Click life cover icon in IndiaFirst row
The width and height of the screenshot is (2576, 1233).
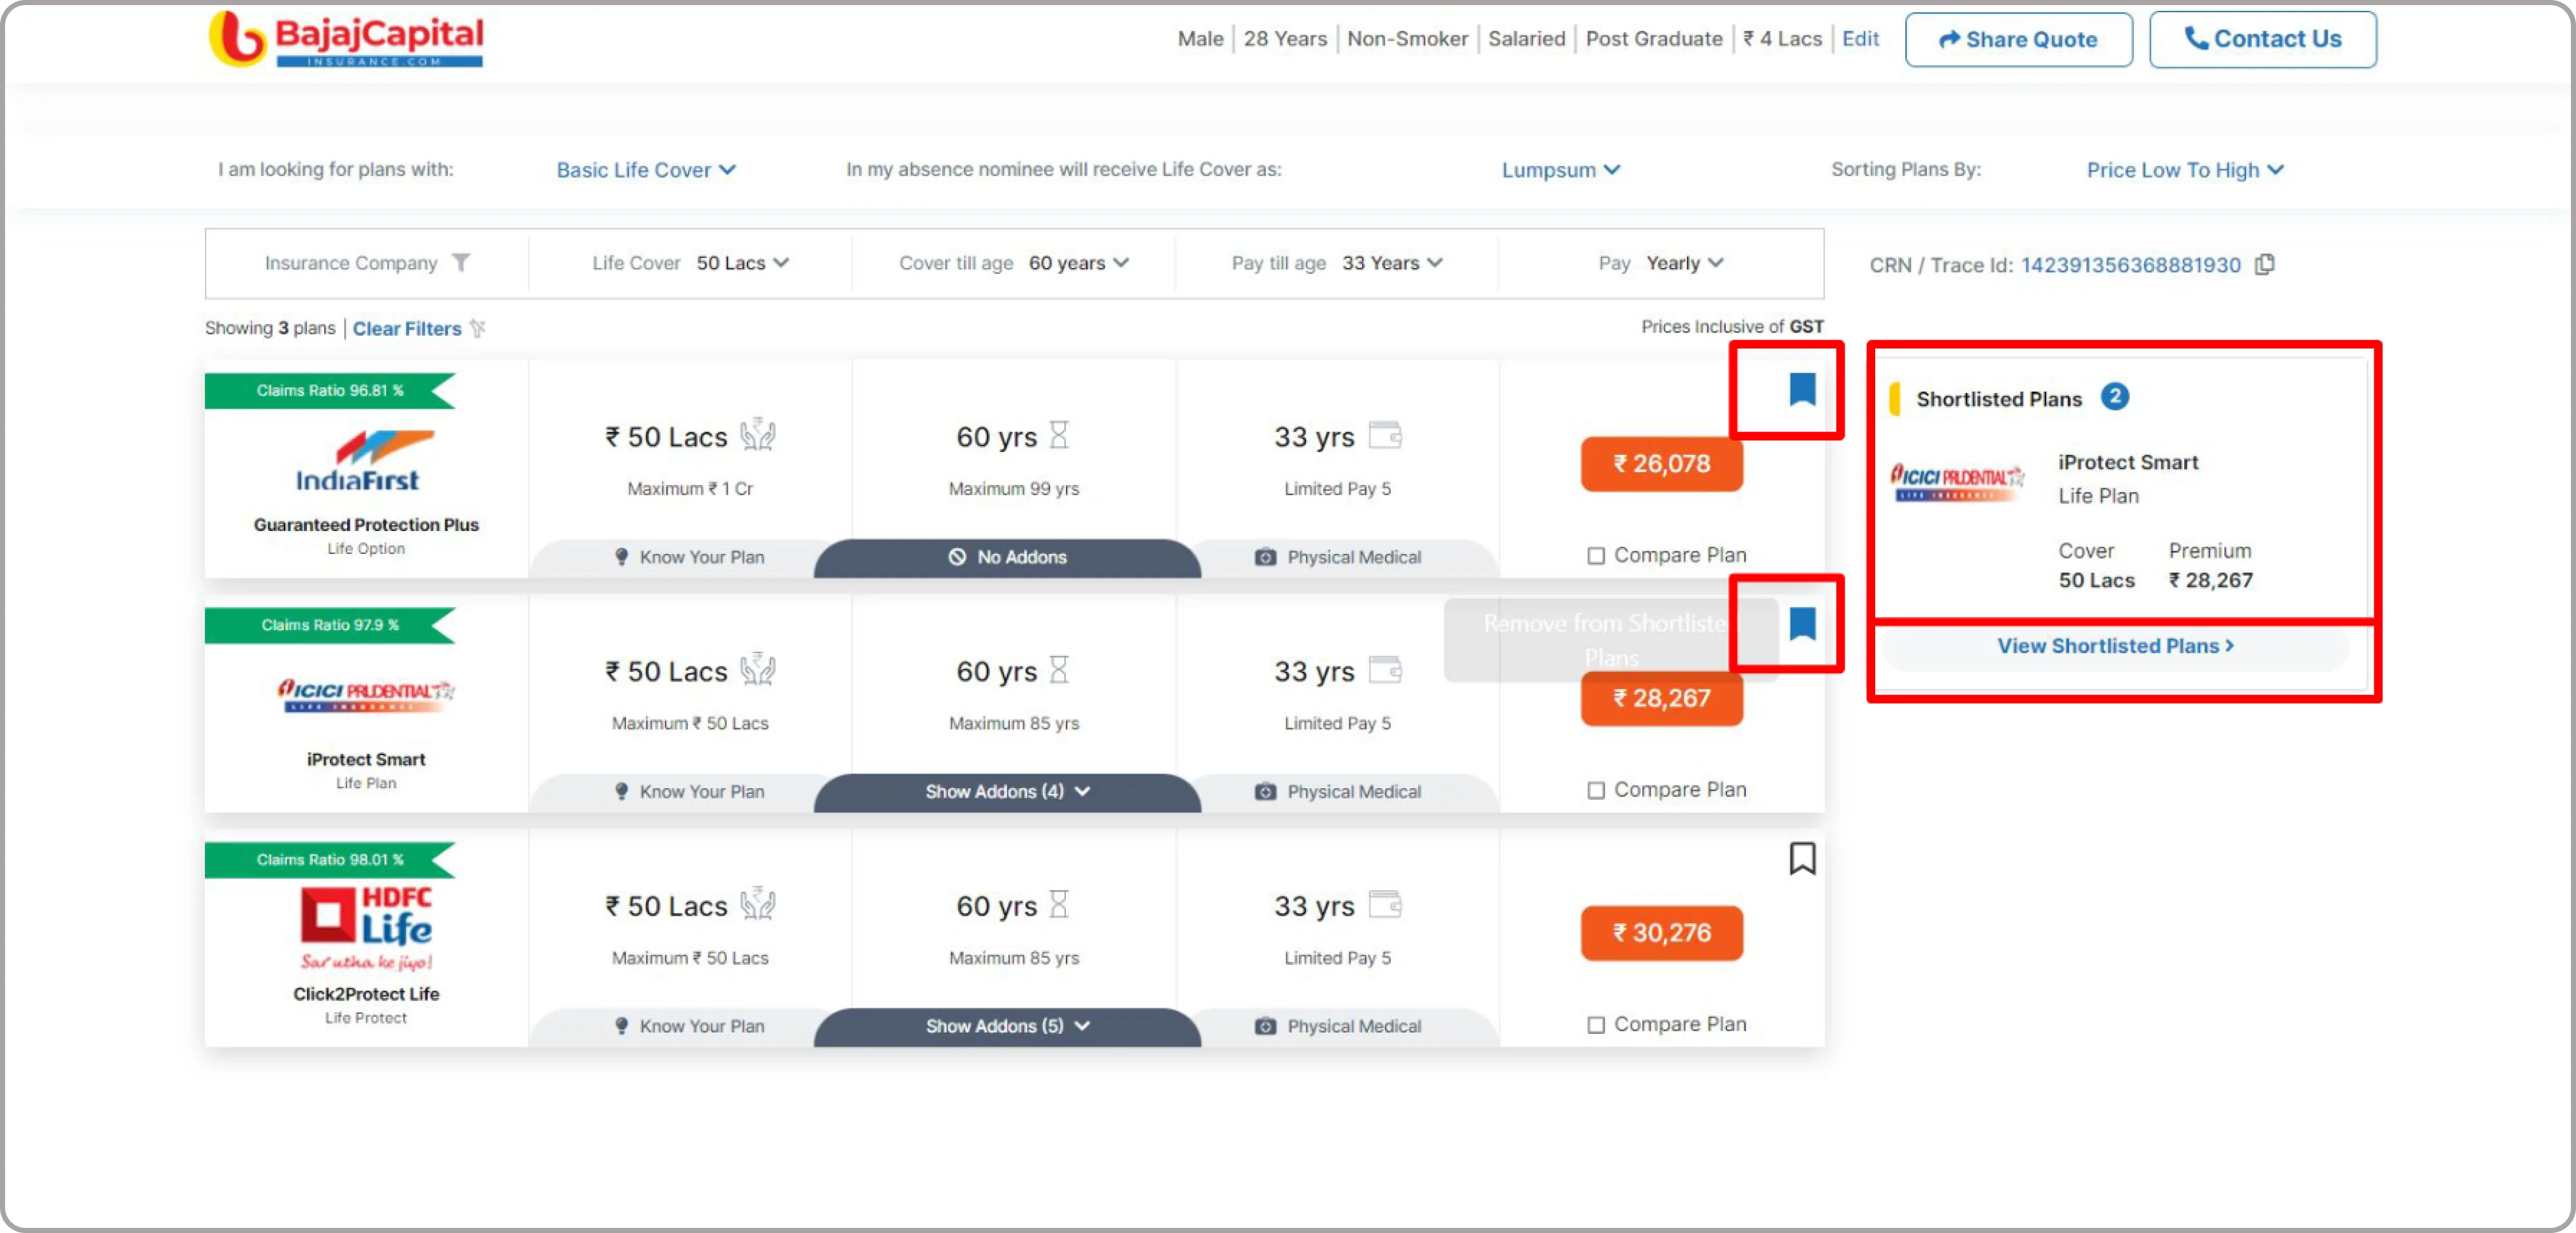click(758, 435)
